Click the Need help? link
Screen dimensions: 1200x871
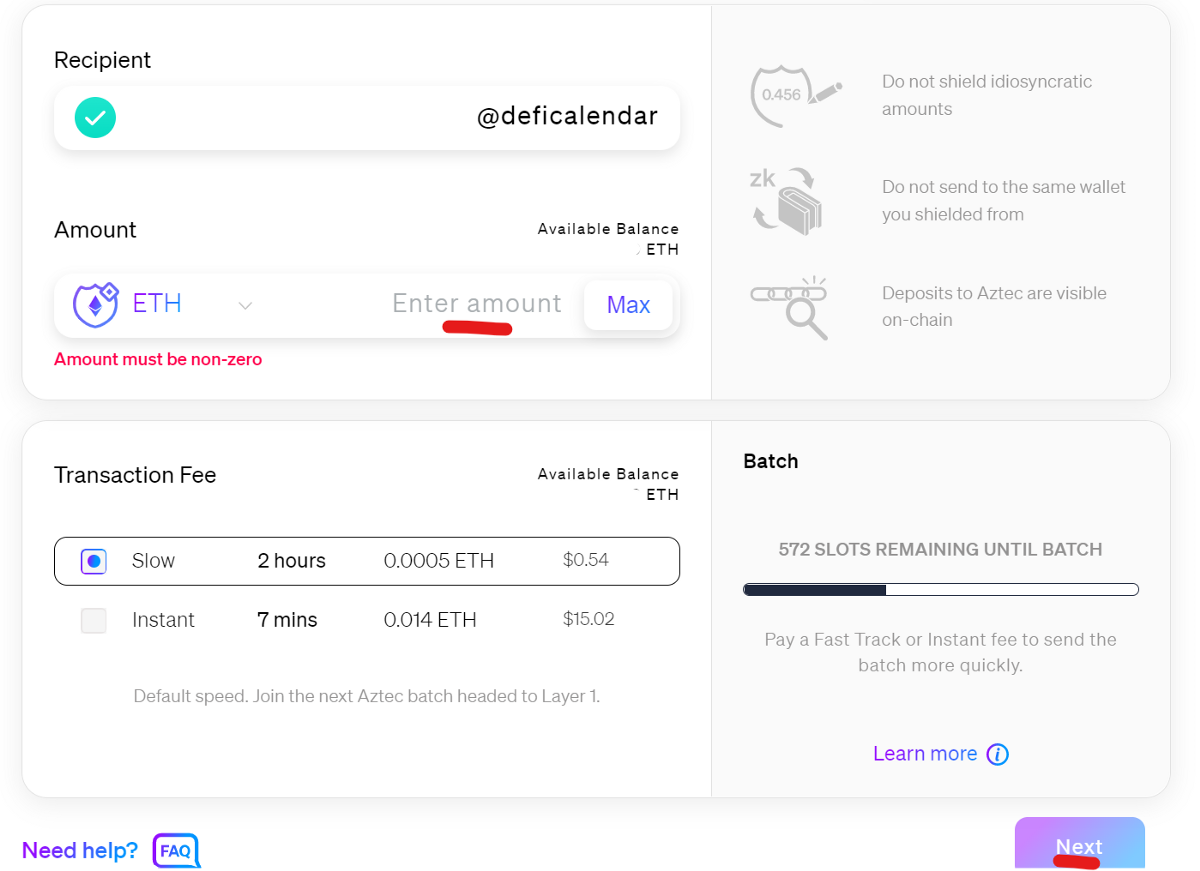pos(79,850)
